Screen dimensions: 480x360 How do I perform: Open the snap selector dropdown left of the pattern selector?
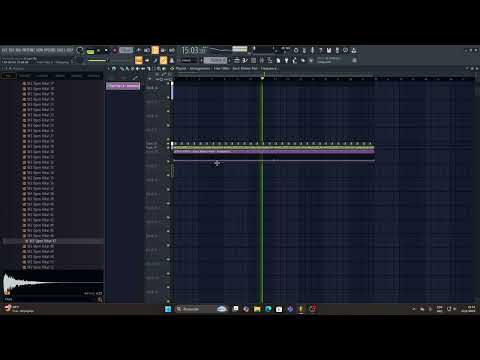(188, 60)
